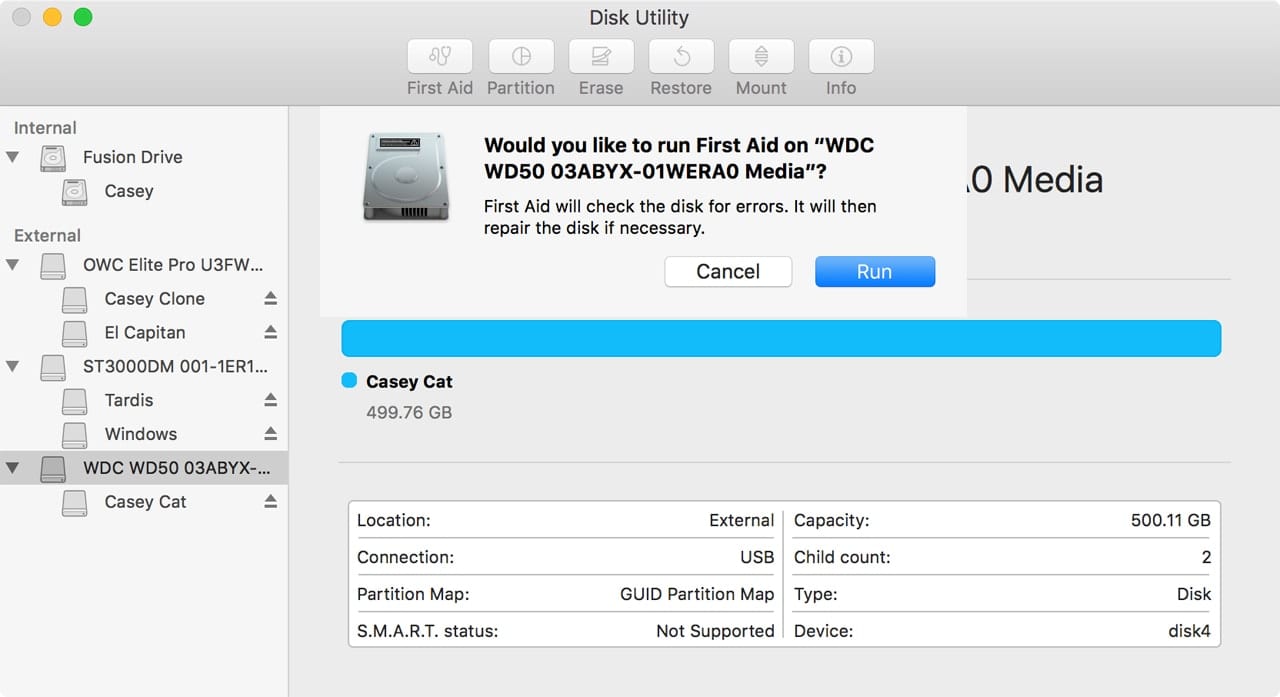Click Run to start First Aid
The width and height of the screenshot is (1280, 697).
[x=874, y=272]
